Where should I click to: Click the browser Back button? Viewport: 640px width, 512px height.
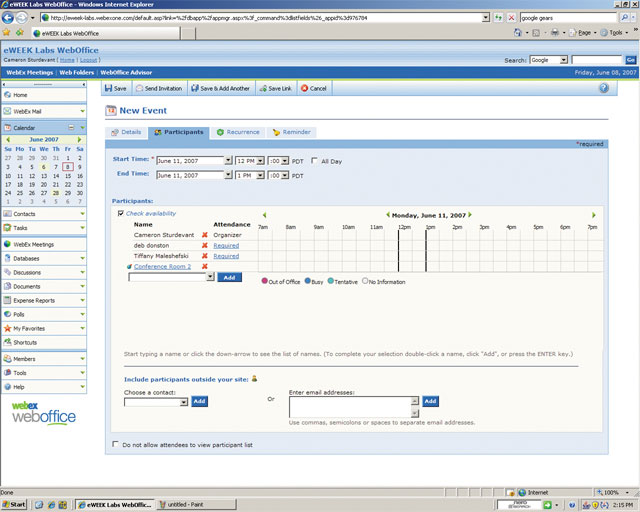pyautogui.click(x=8, y=18)
